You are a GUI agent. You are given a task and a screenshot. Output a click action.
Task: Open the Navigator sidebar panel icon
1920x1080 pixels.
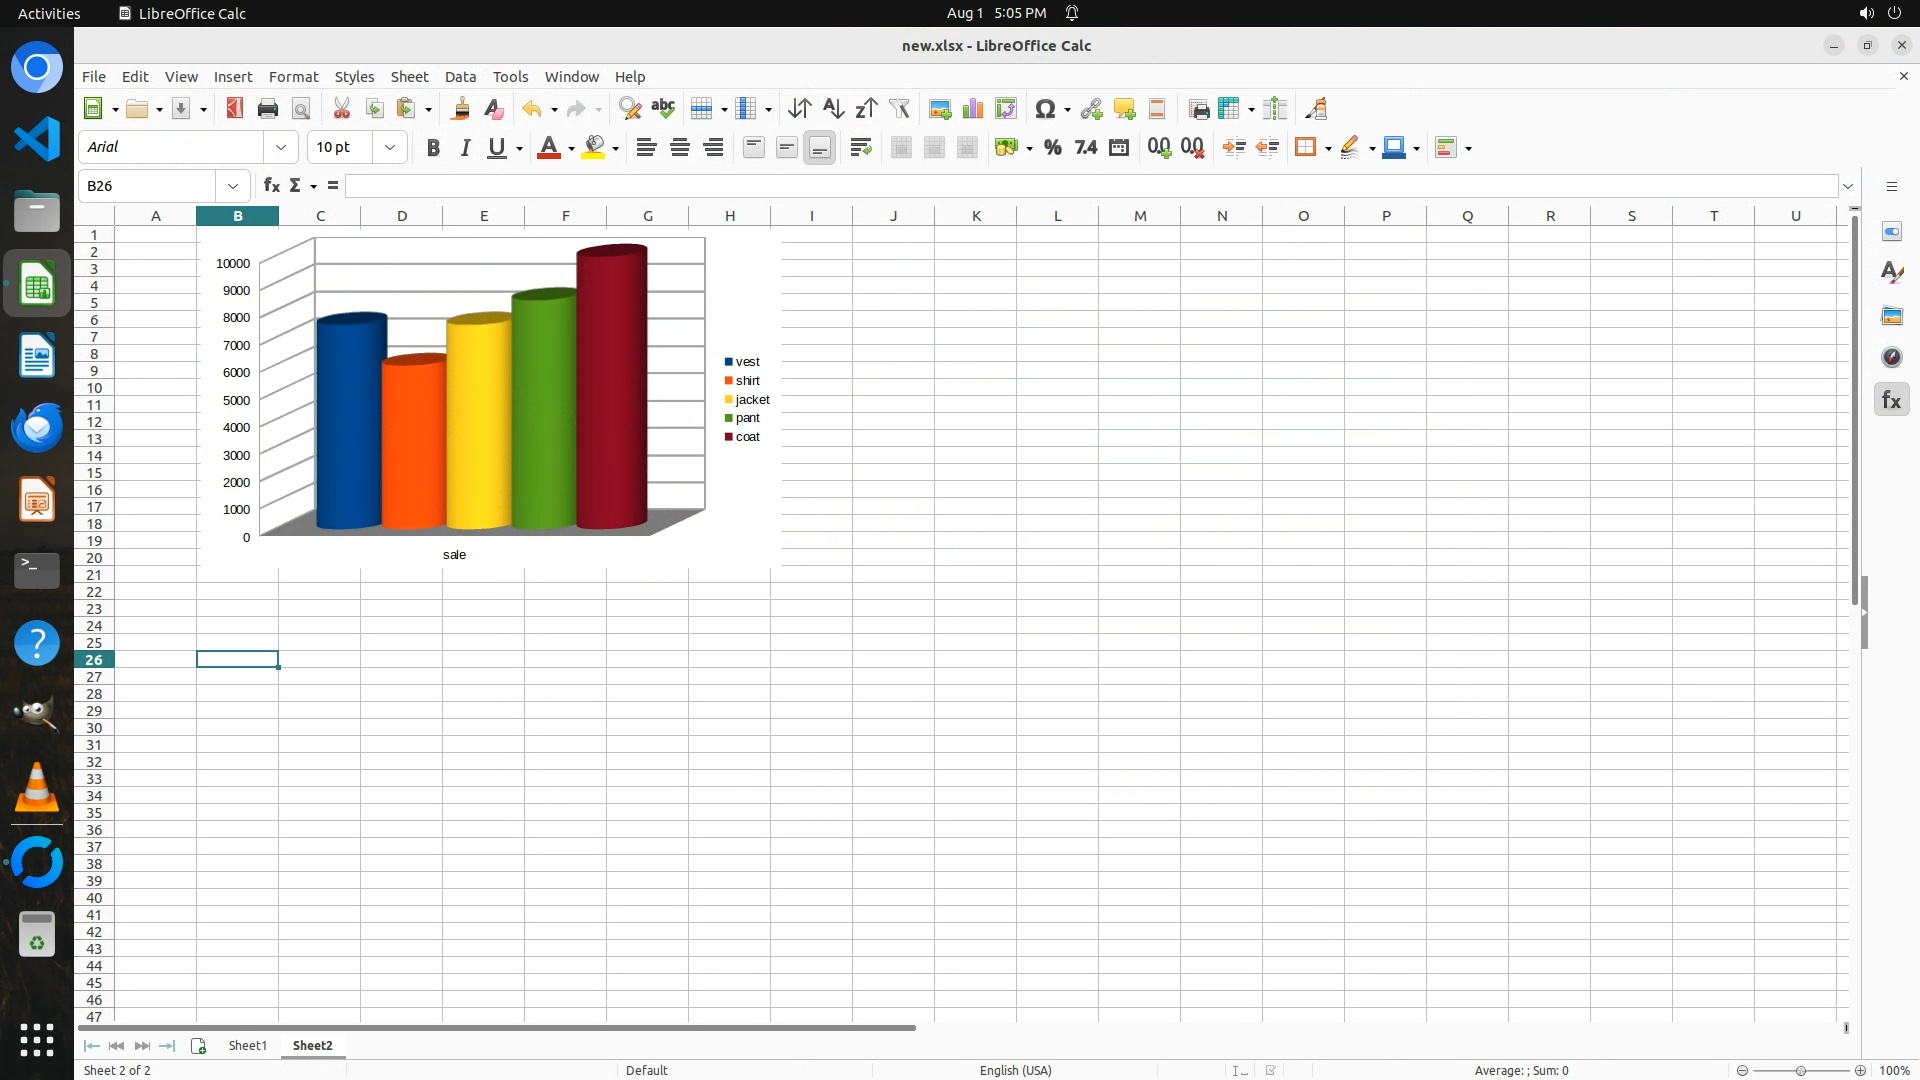point(1891,358)
